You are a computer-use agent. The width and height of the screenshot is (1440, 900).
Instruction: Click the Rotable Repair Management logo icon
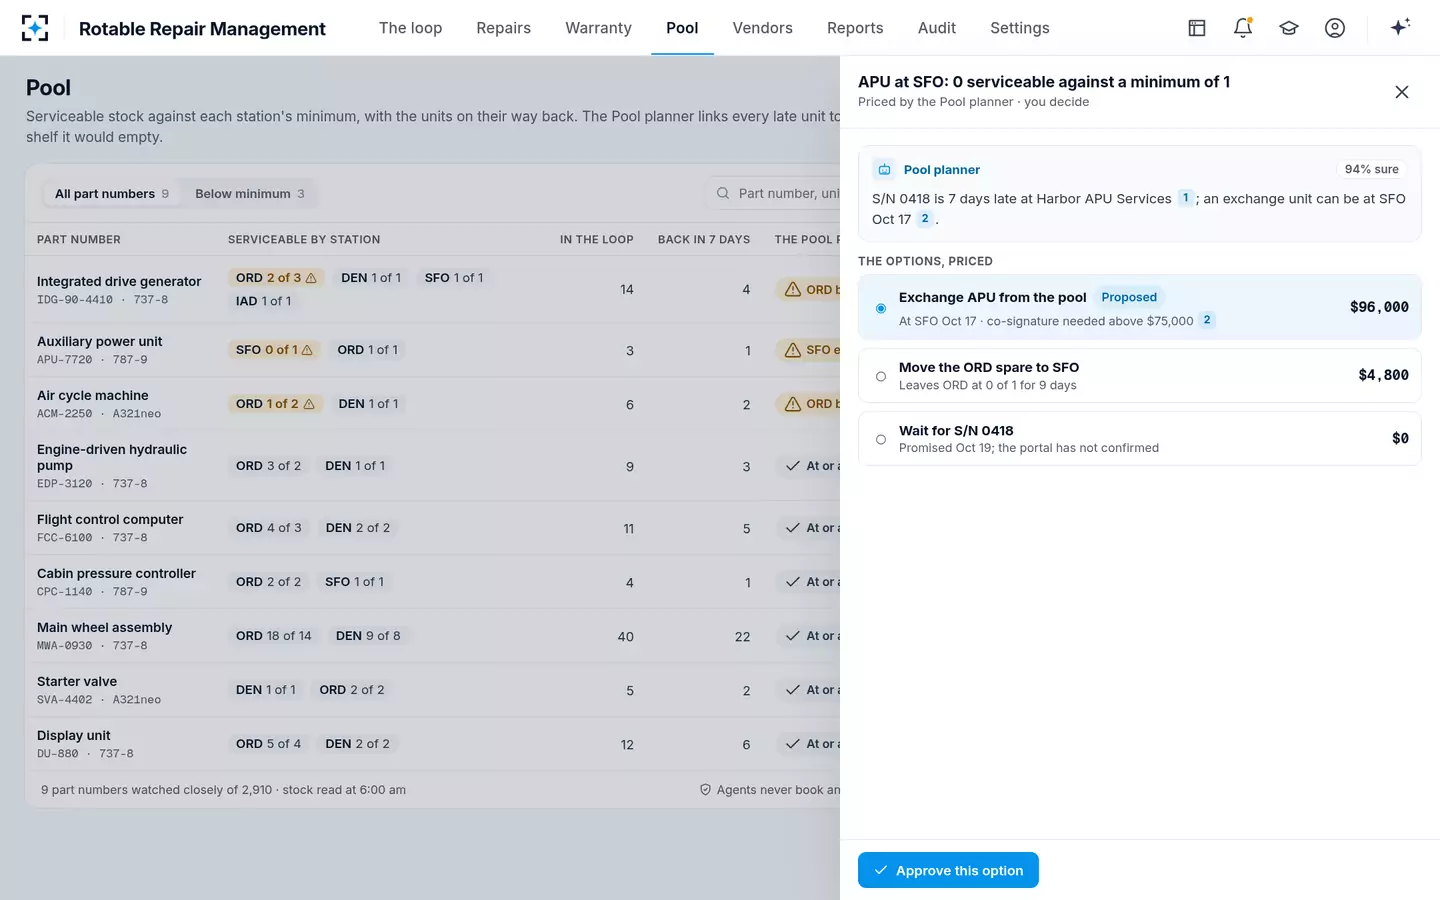pyautogui.click(x=35, y=28)
